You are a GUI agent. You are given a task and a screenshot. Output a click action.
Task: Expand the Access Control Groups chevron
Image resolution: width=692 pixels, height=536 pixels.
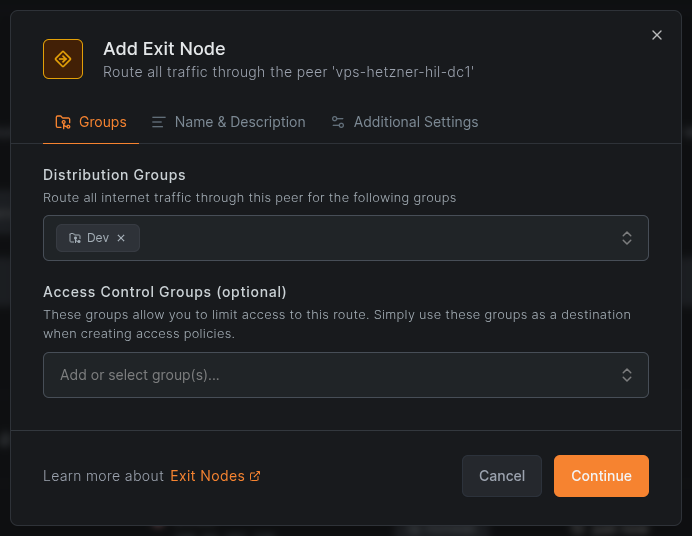(627, 375)
